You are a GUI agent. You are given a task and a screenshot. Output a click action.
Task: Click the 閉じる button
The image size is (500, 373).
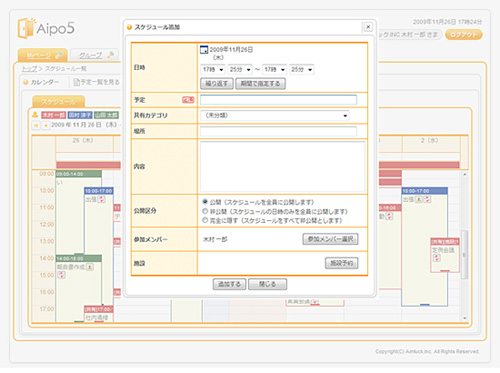pos(267,284)
